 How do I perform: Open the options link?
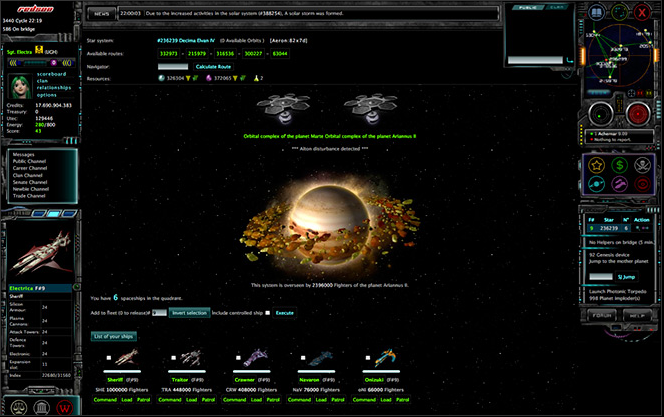47,95
